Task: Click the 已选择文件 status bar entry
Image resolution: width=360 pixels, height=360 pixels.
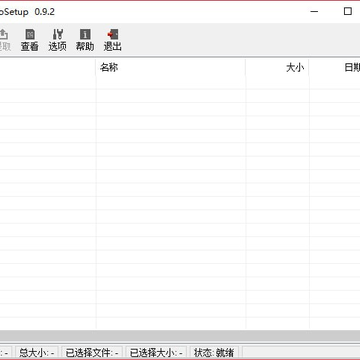Action: (x=92, y=353)
